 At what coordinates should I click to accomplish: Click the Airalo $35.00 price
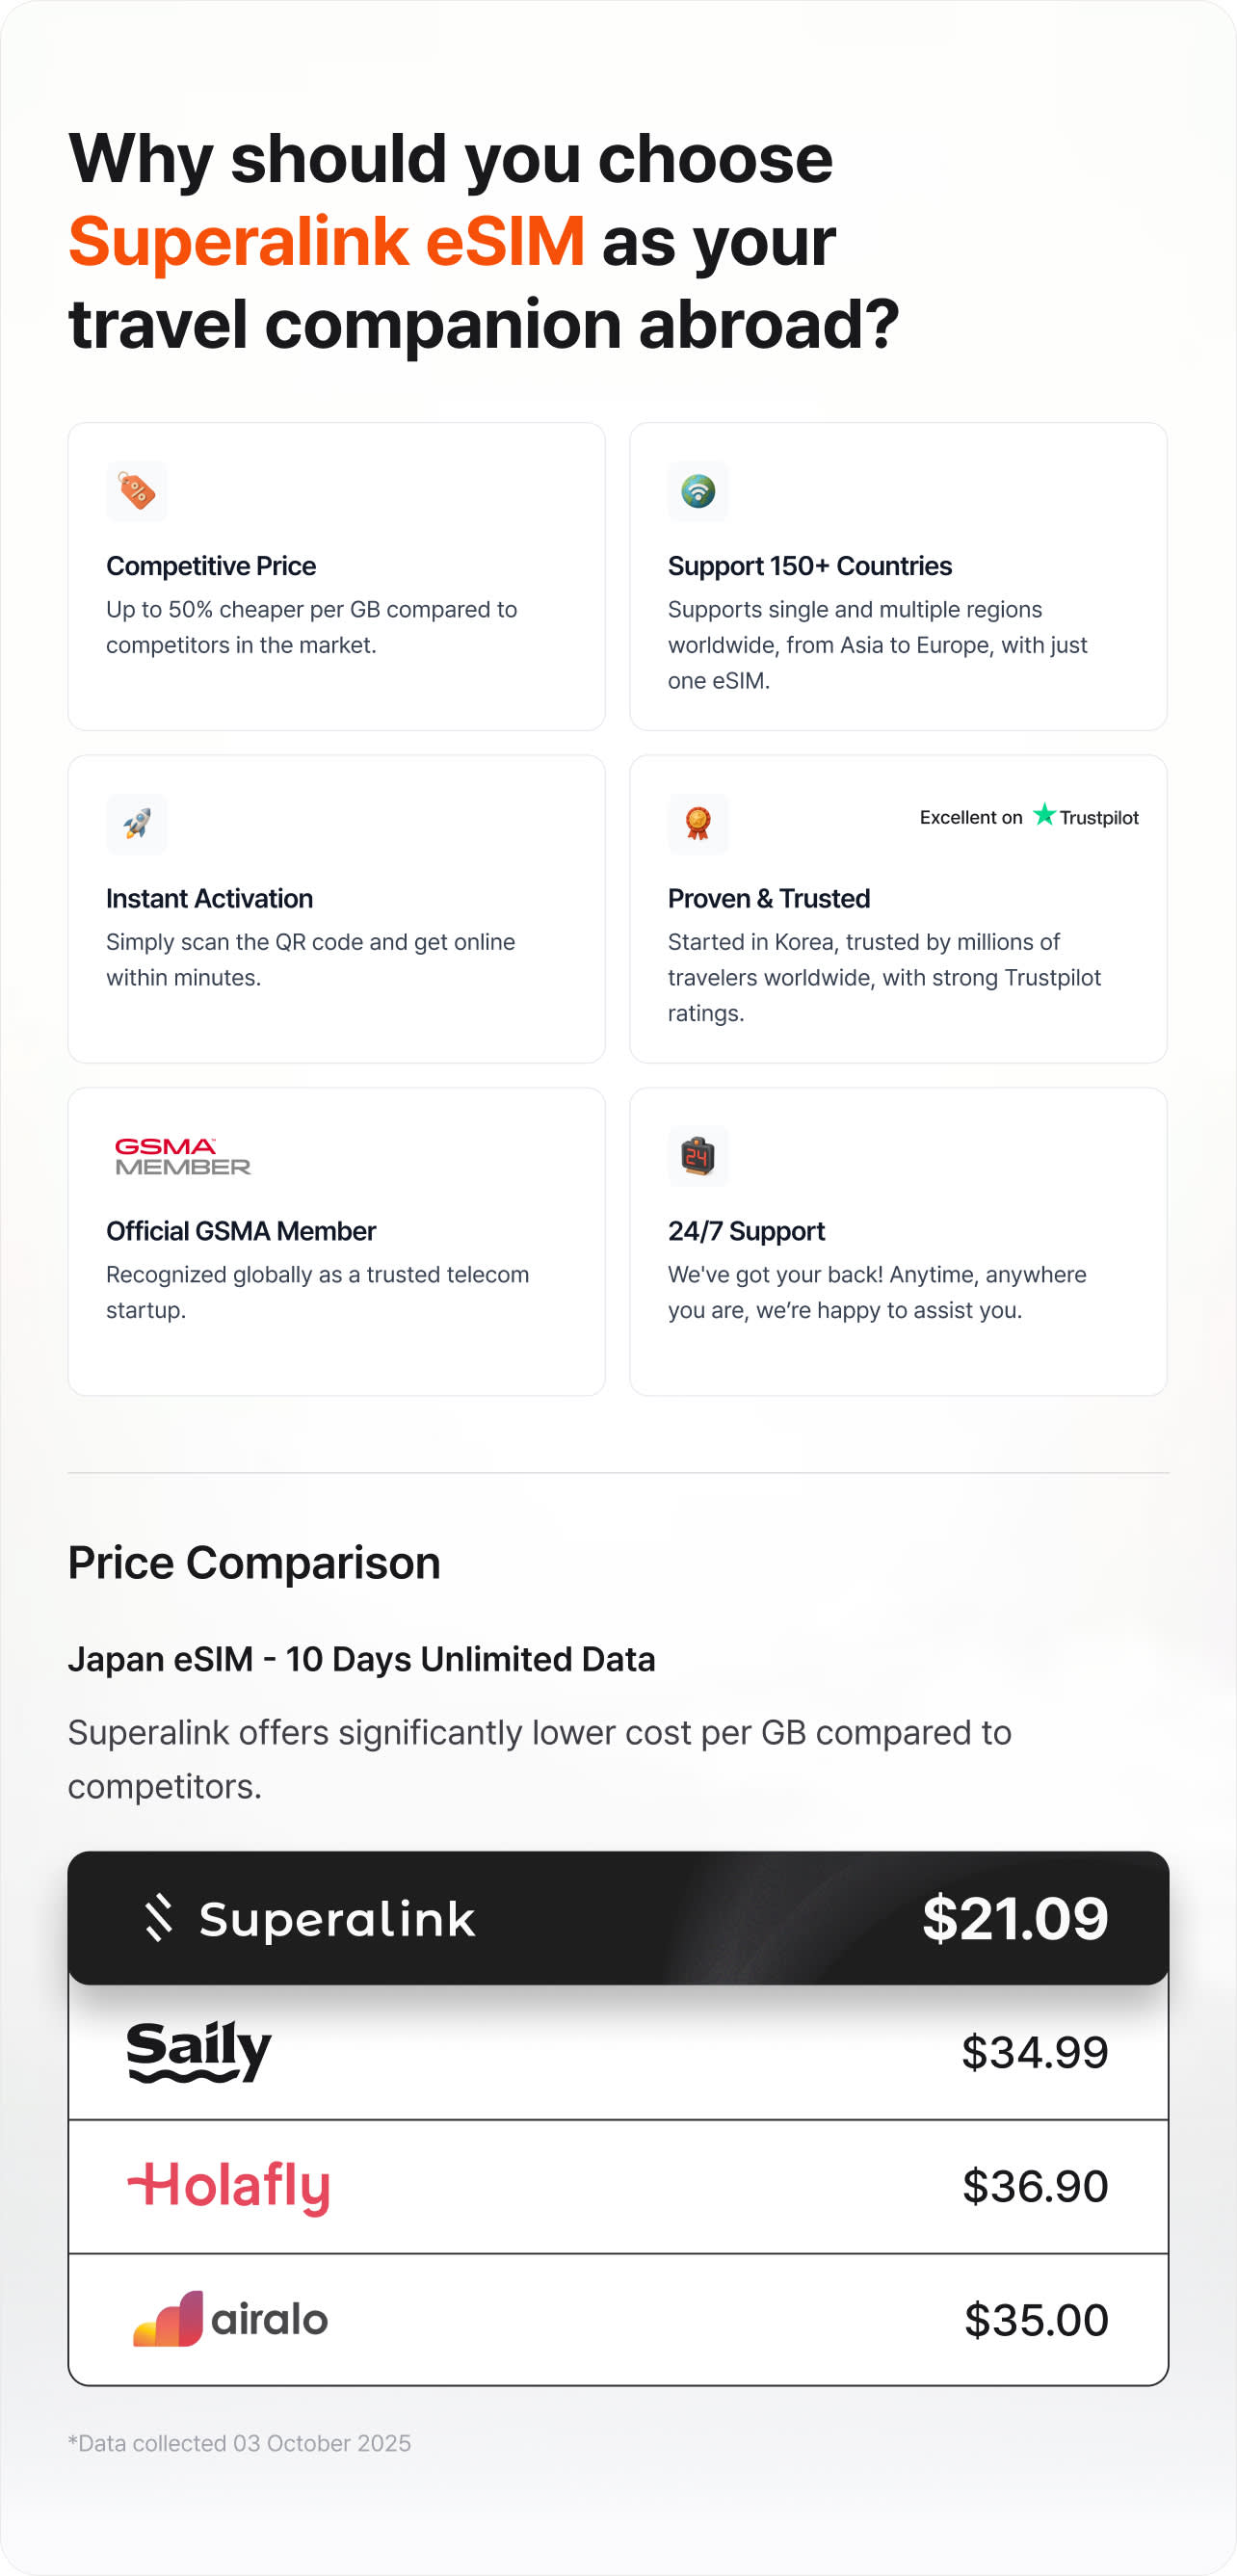click(1036, 2320)
